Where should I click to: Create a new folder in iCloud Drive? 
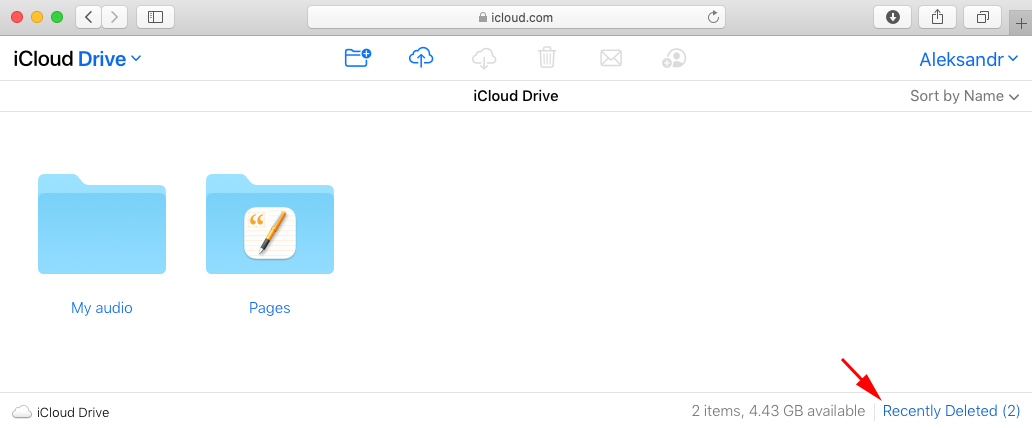(x=358, y=58)
